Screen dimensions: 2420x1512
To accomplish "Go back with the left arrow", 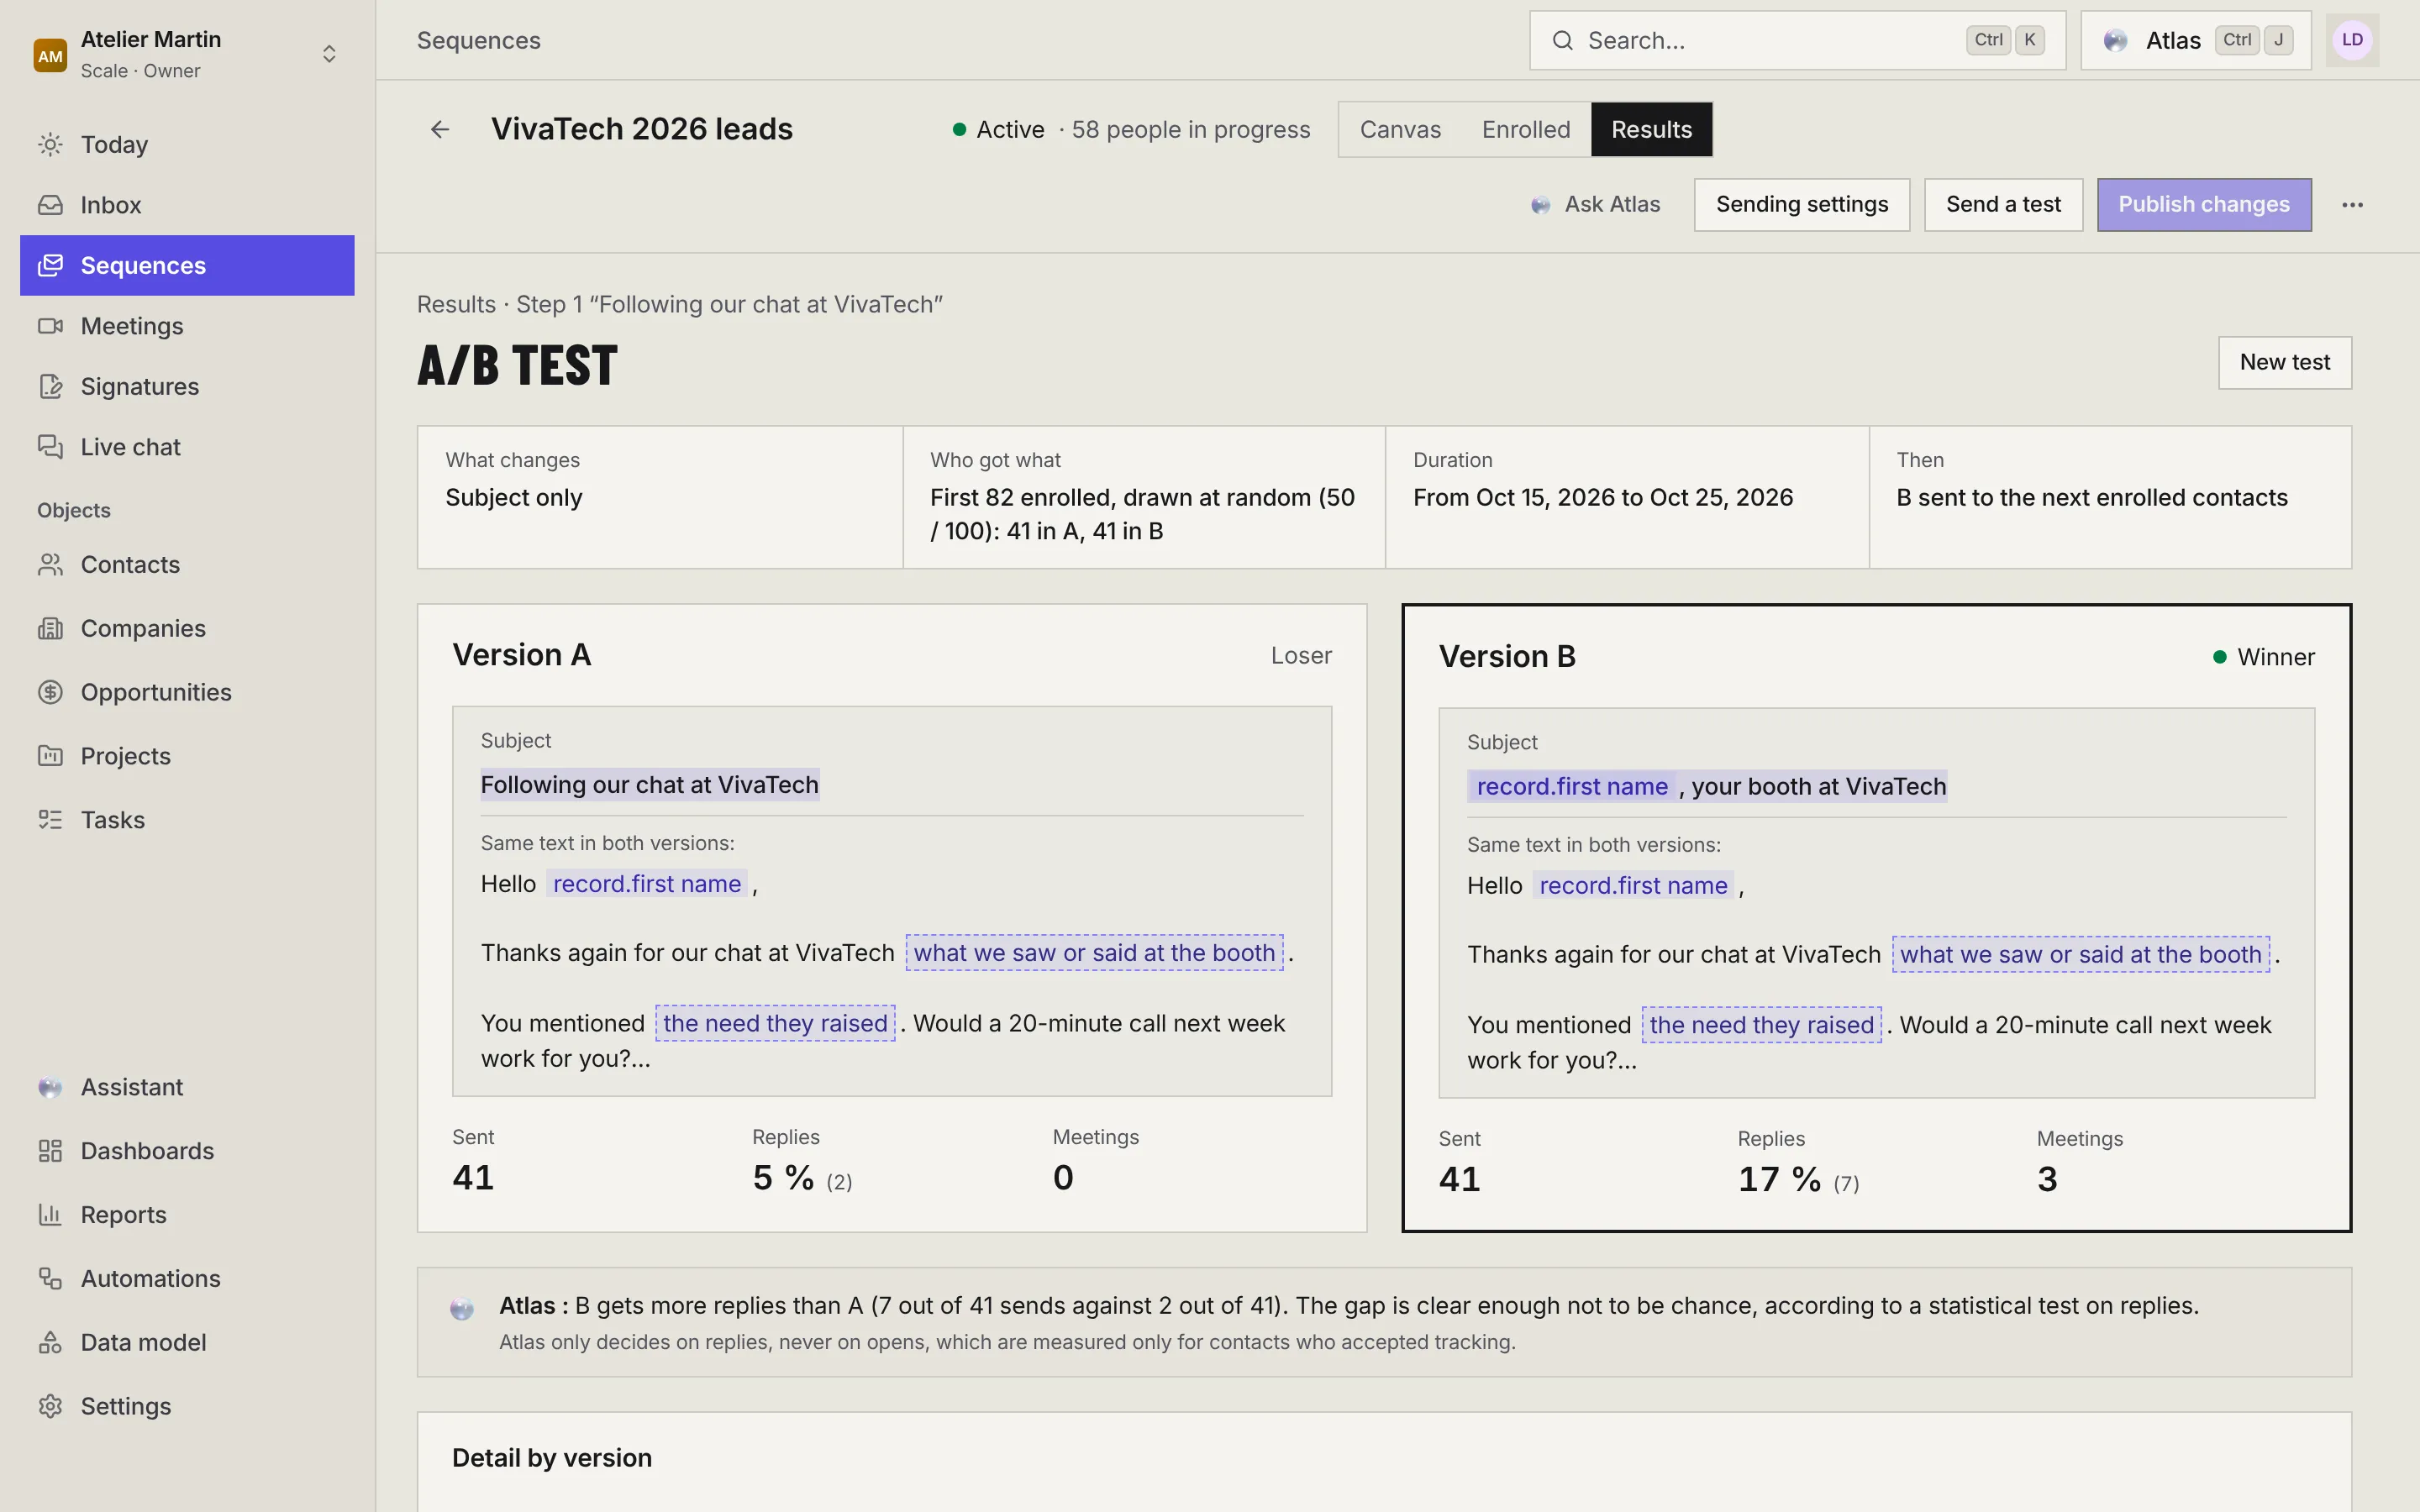I will tap(440, 129).
